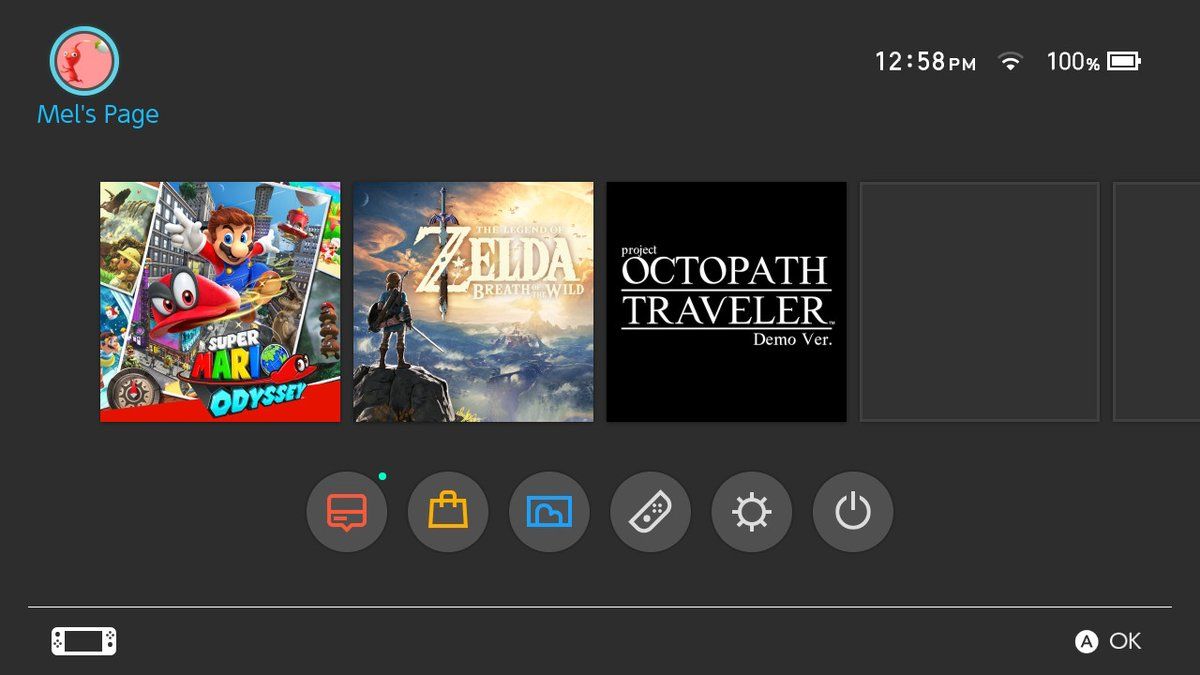Open the Album icon
The width and height of the screenshot is (1200, 675).
coord(549,513)
